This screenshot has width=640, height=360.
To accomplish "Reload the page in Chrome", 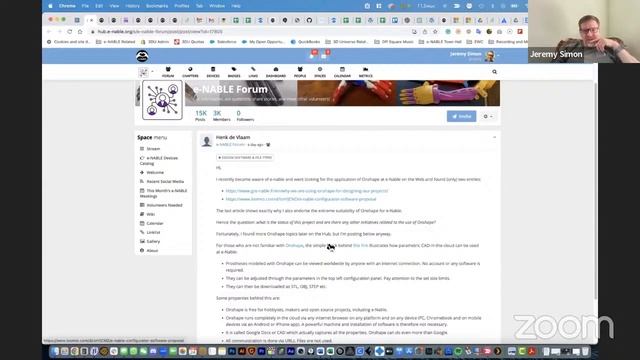I will click(69, 31).
